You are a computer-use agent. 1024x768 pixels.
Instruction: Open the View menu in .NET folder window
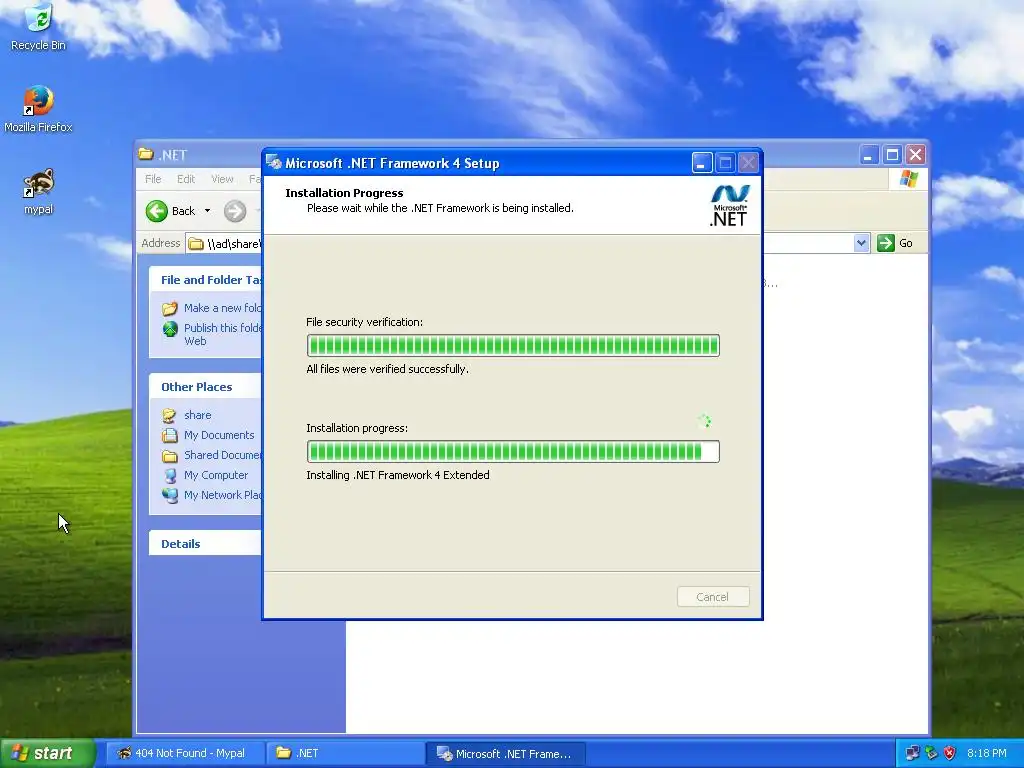[x=222, y=179]
